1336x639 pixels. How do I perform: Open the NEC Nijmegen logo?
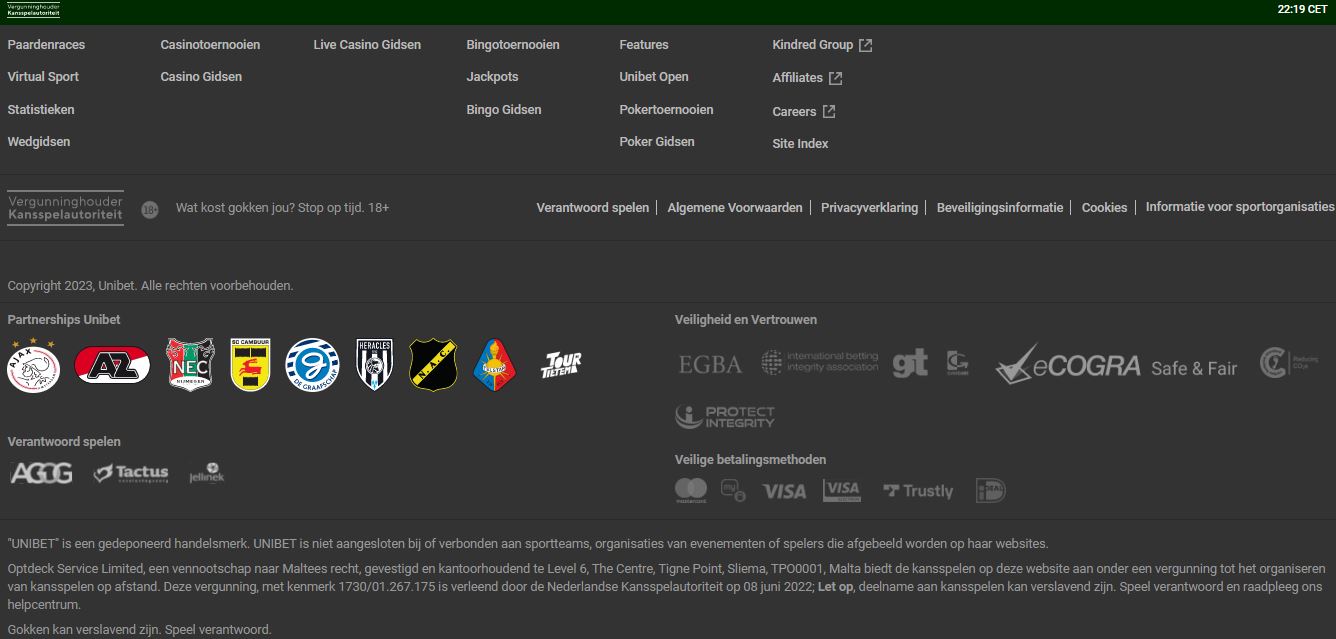click(x=190, y=365)
